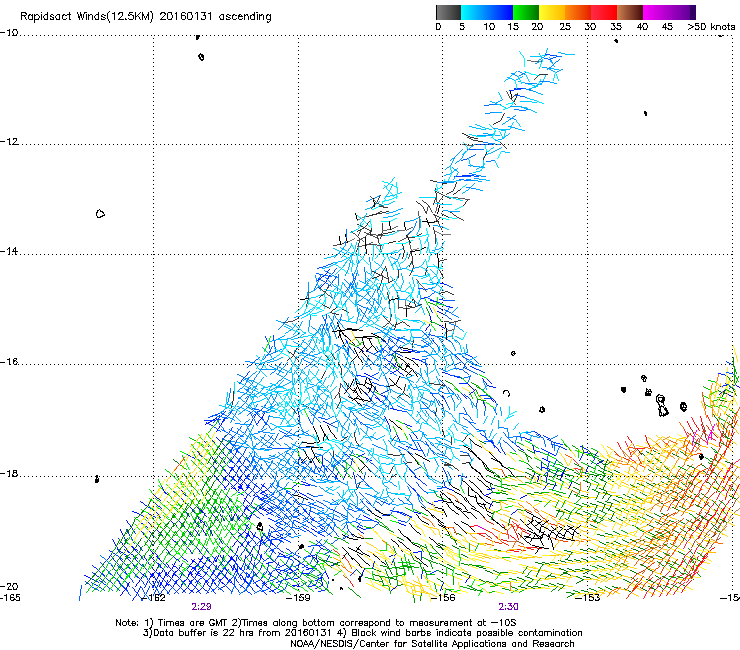This screenshot has height=650, width=740.
Task: Click the '-165' longitude label at bottom-left corner
Action: tap(10, 598)
